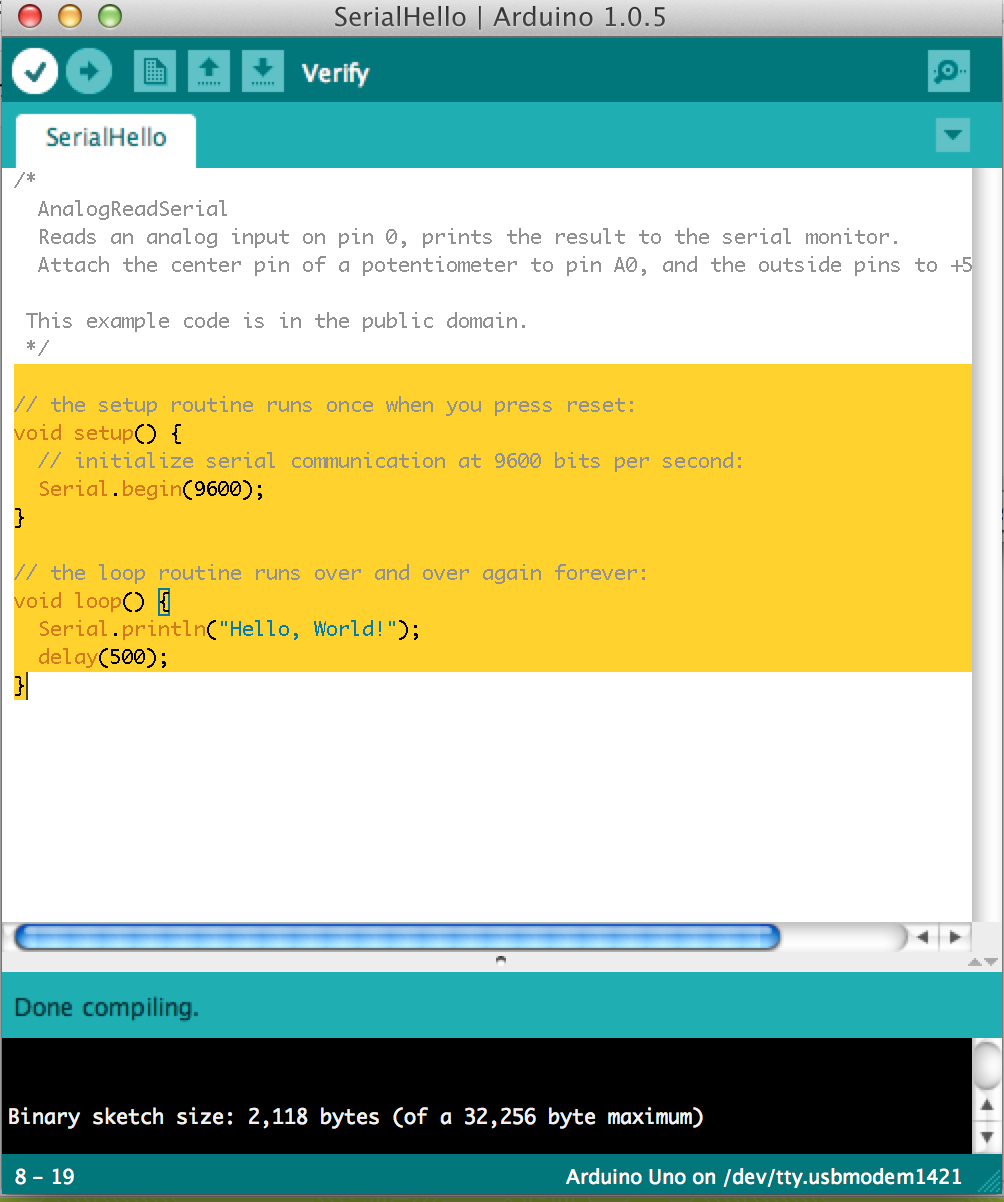Click the console output showing binary sketch size
This screenshot has width=1004, height=1202.
(355, 1117)
